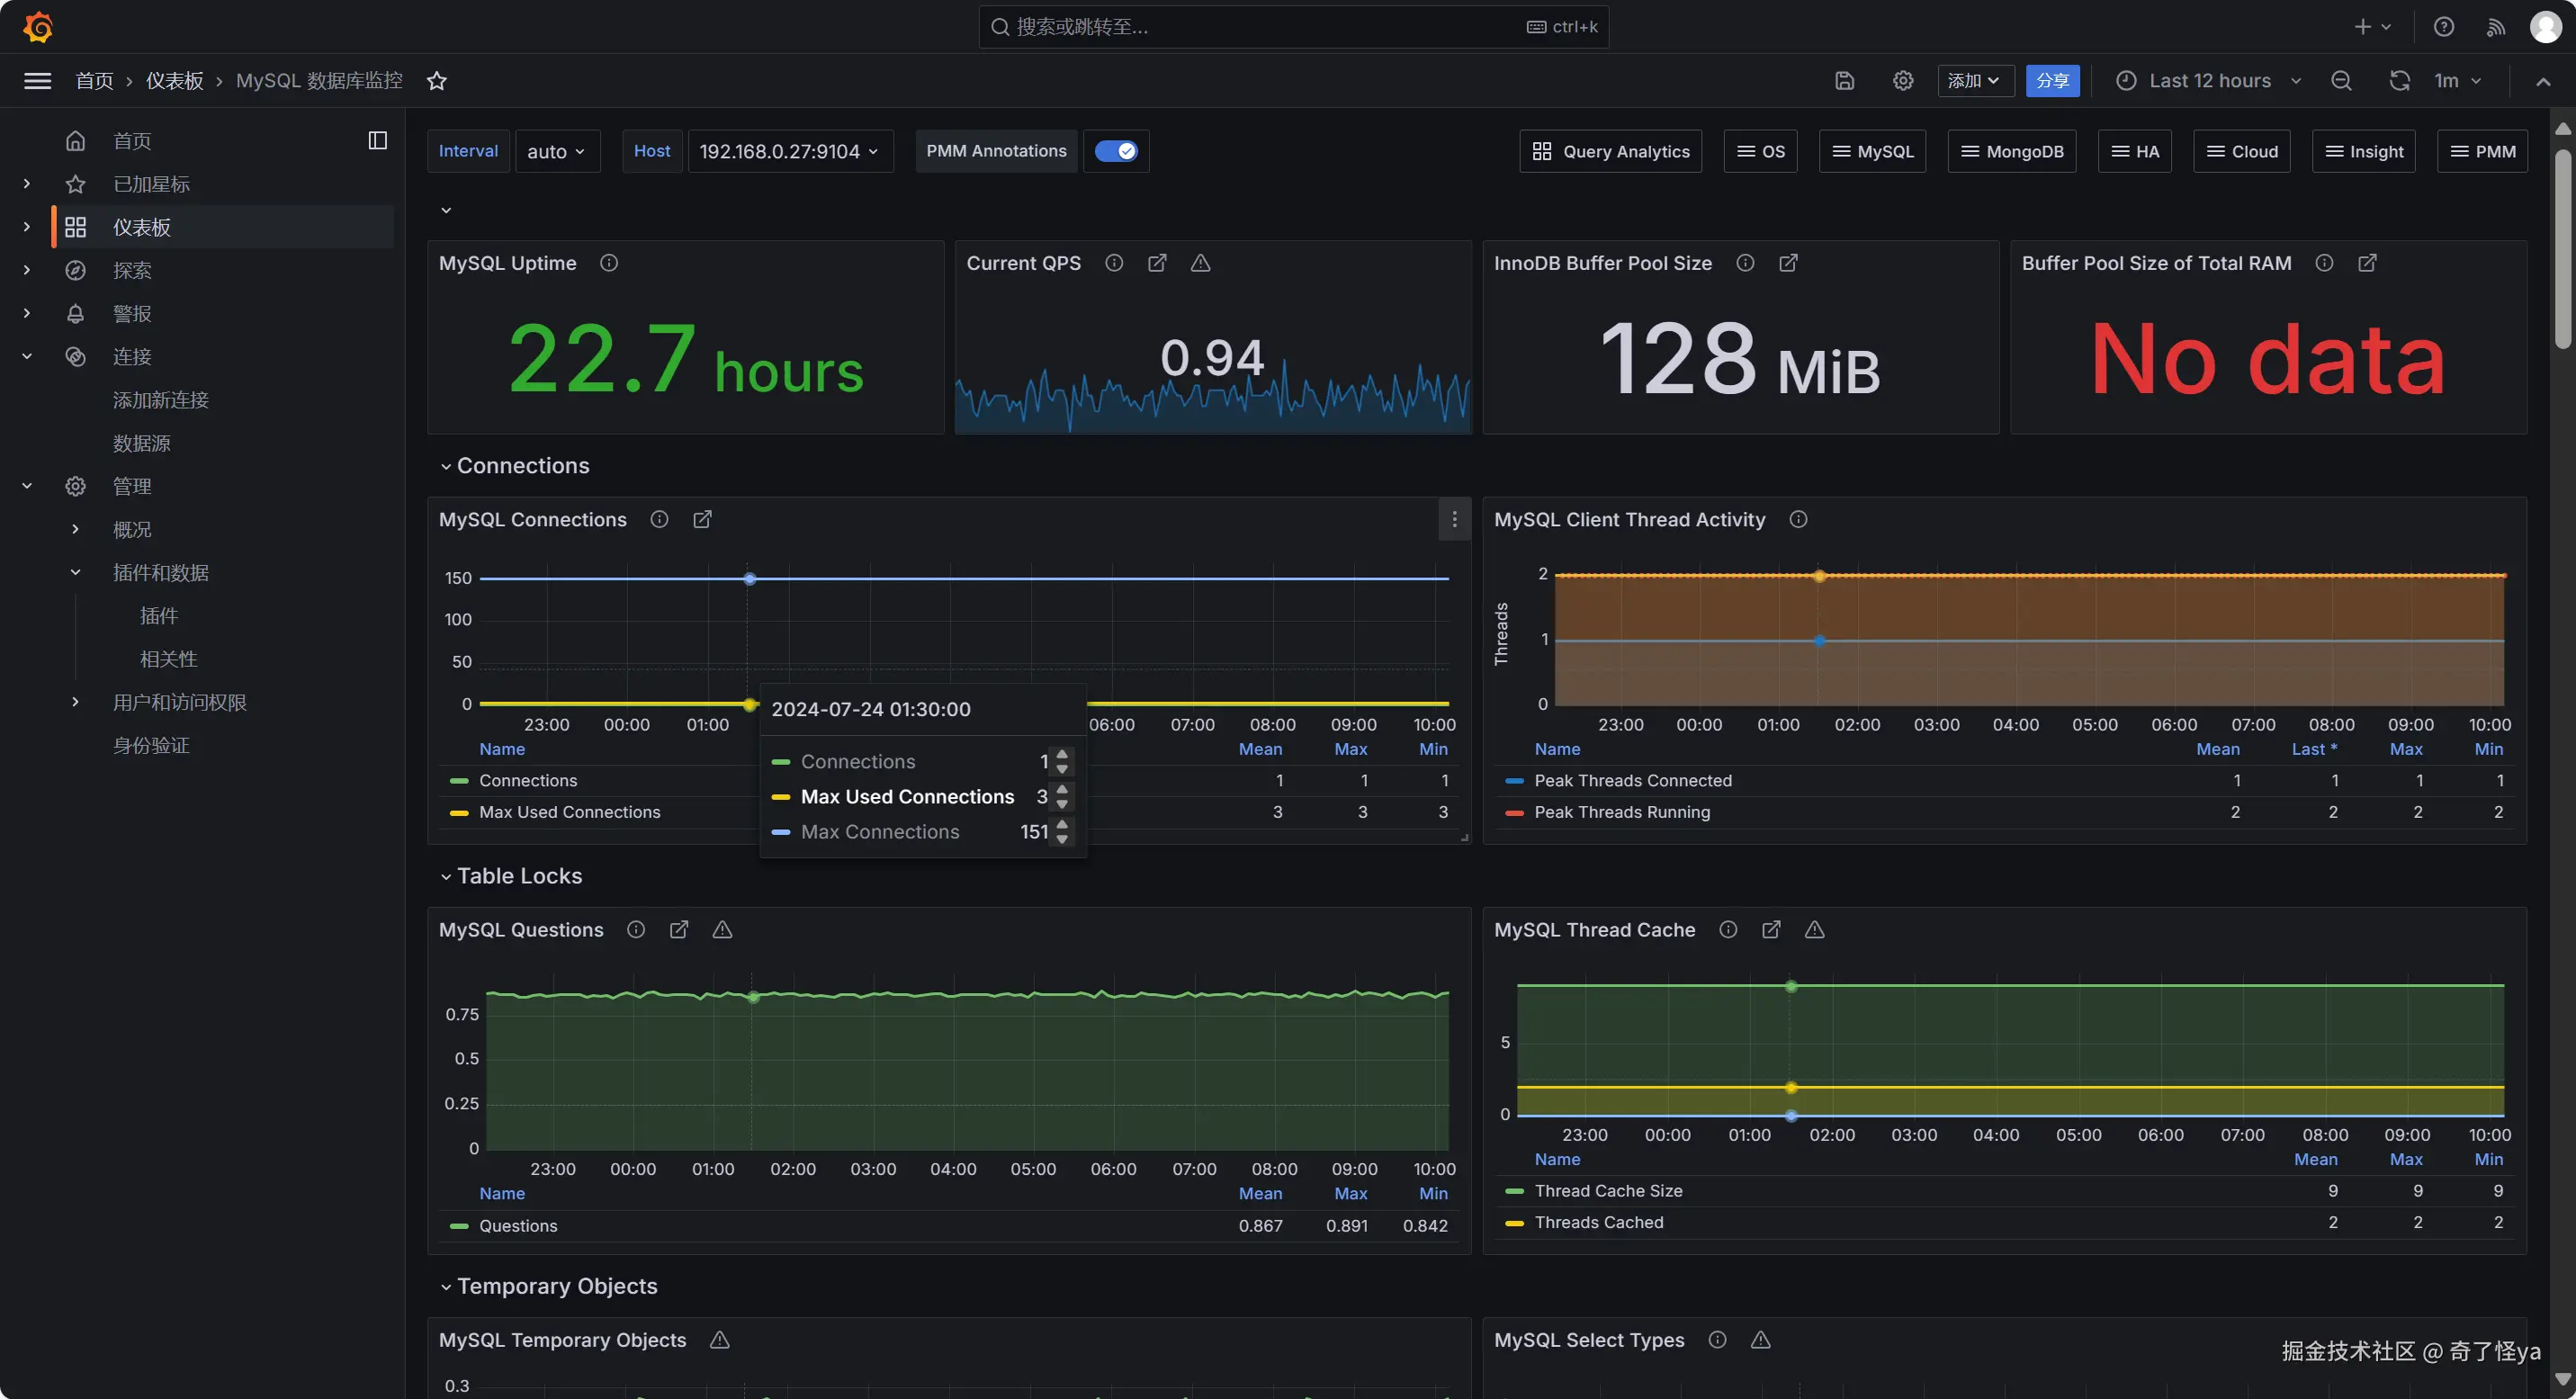Dock the sidebar menu panel icon
This screenshot has width=2576, height=1399.
(377, 141)
